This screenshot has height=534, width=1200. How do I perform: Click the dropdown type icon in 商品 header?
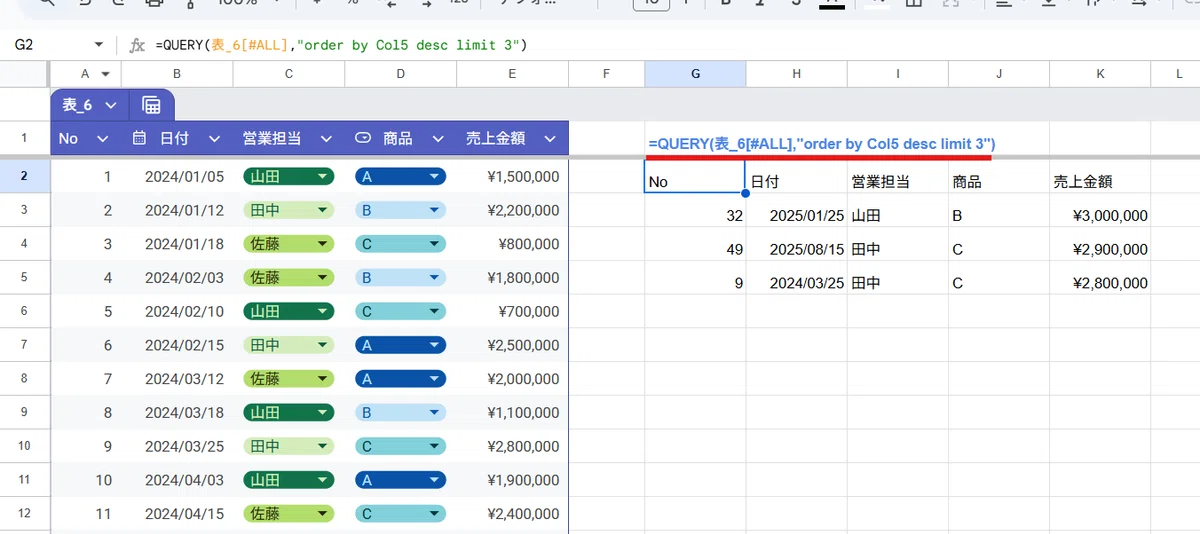pos(363,138)
